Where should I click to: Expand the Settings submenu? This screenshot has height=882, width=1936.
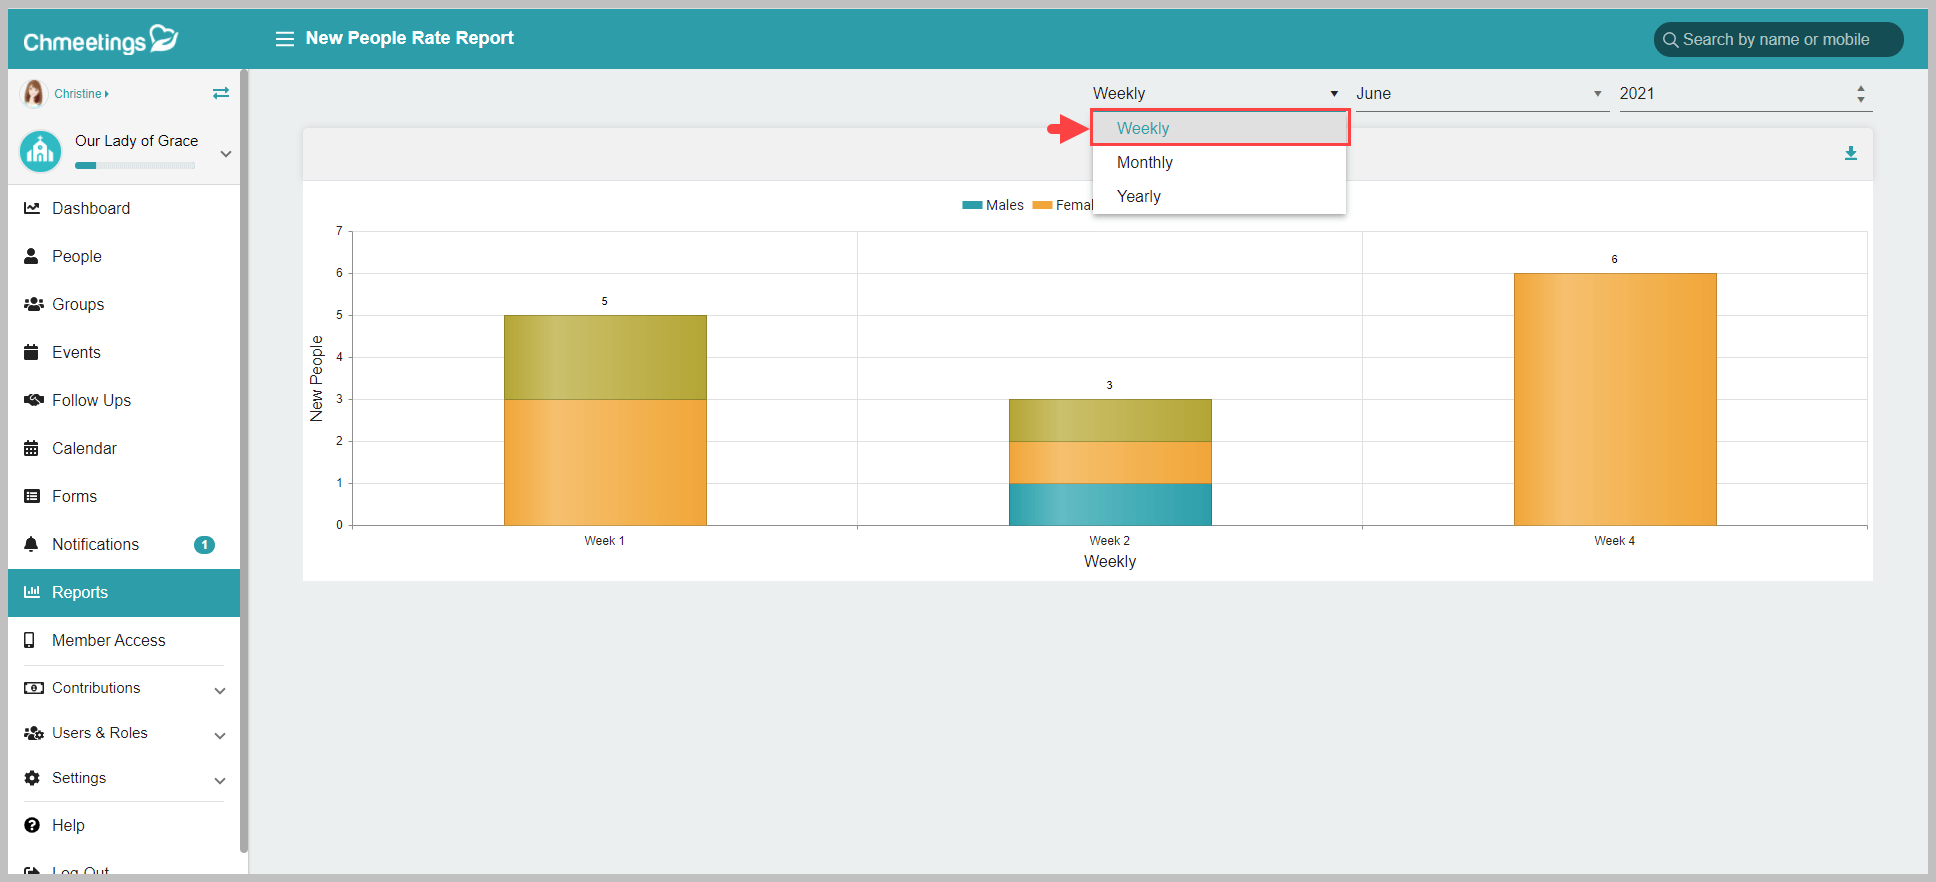(220, 780)
